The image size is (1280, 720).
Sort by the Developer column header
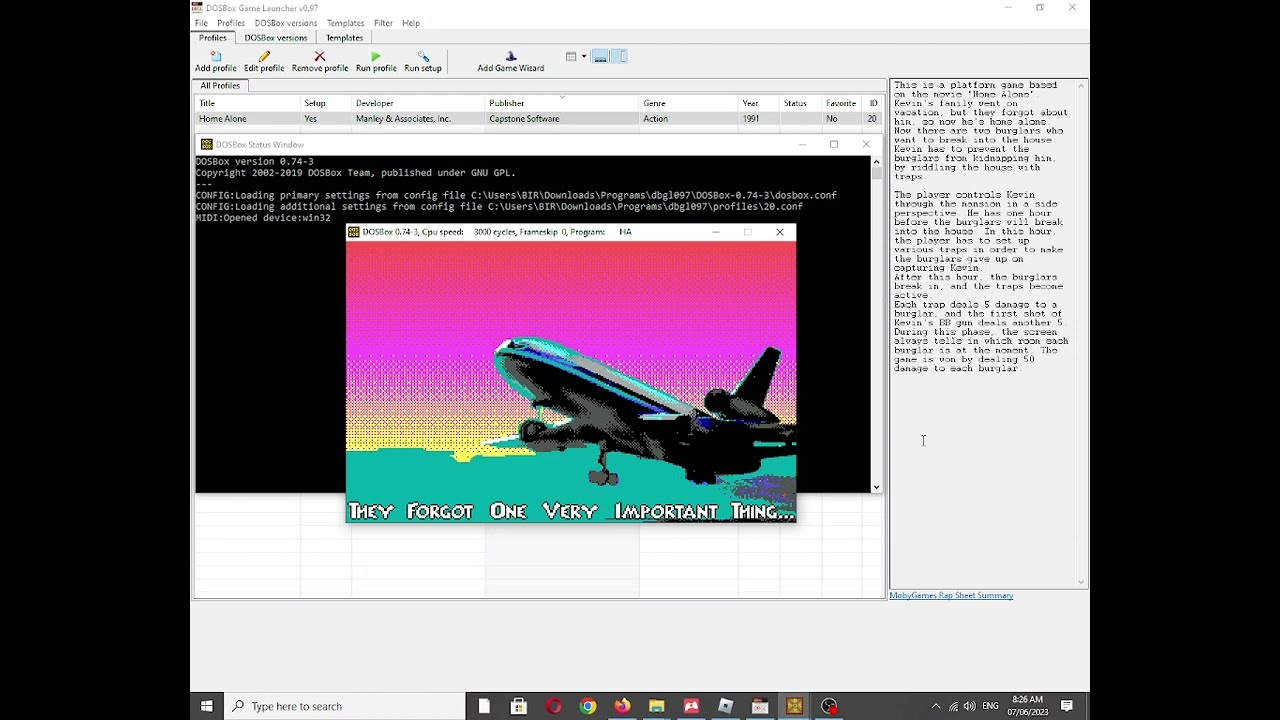tap(418, 103)
